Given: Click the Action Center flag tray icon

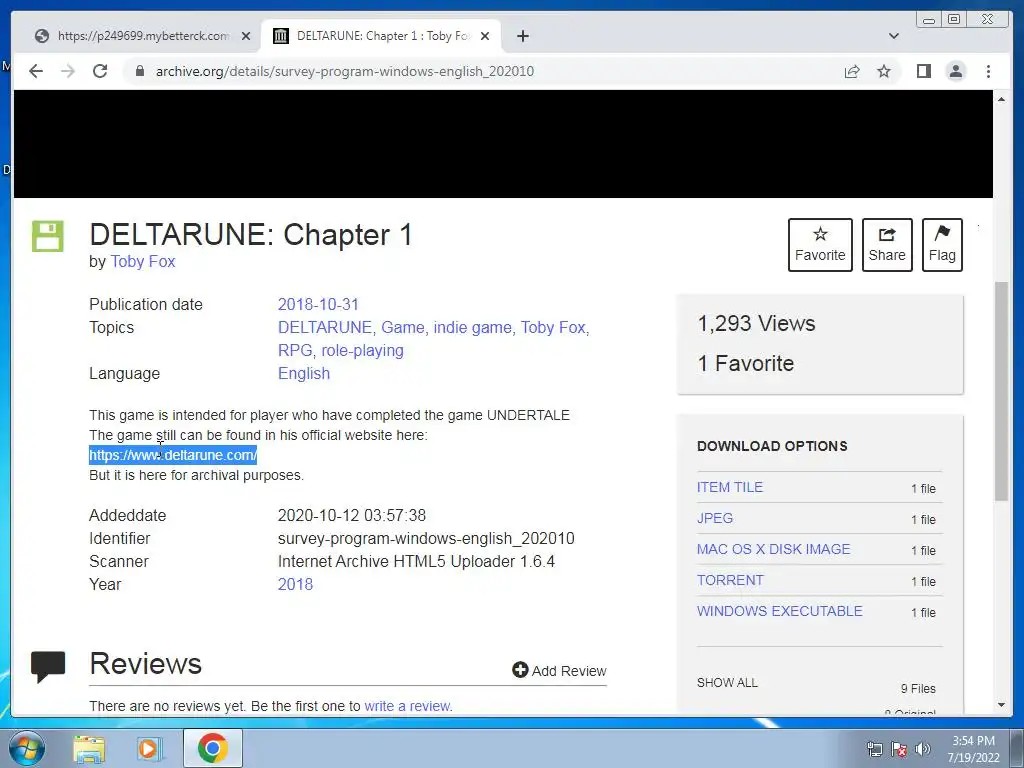Looking at the screenshot, I should click(x=899, y=749).
